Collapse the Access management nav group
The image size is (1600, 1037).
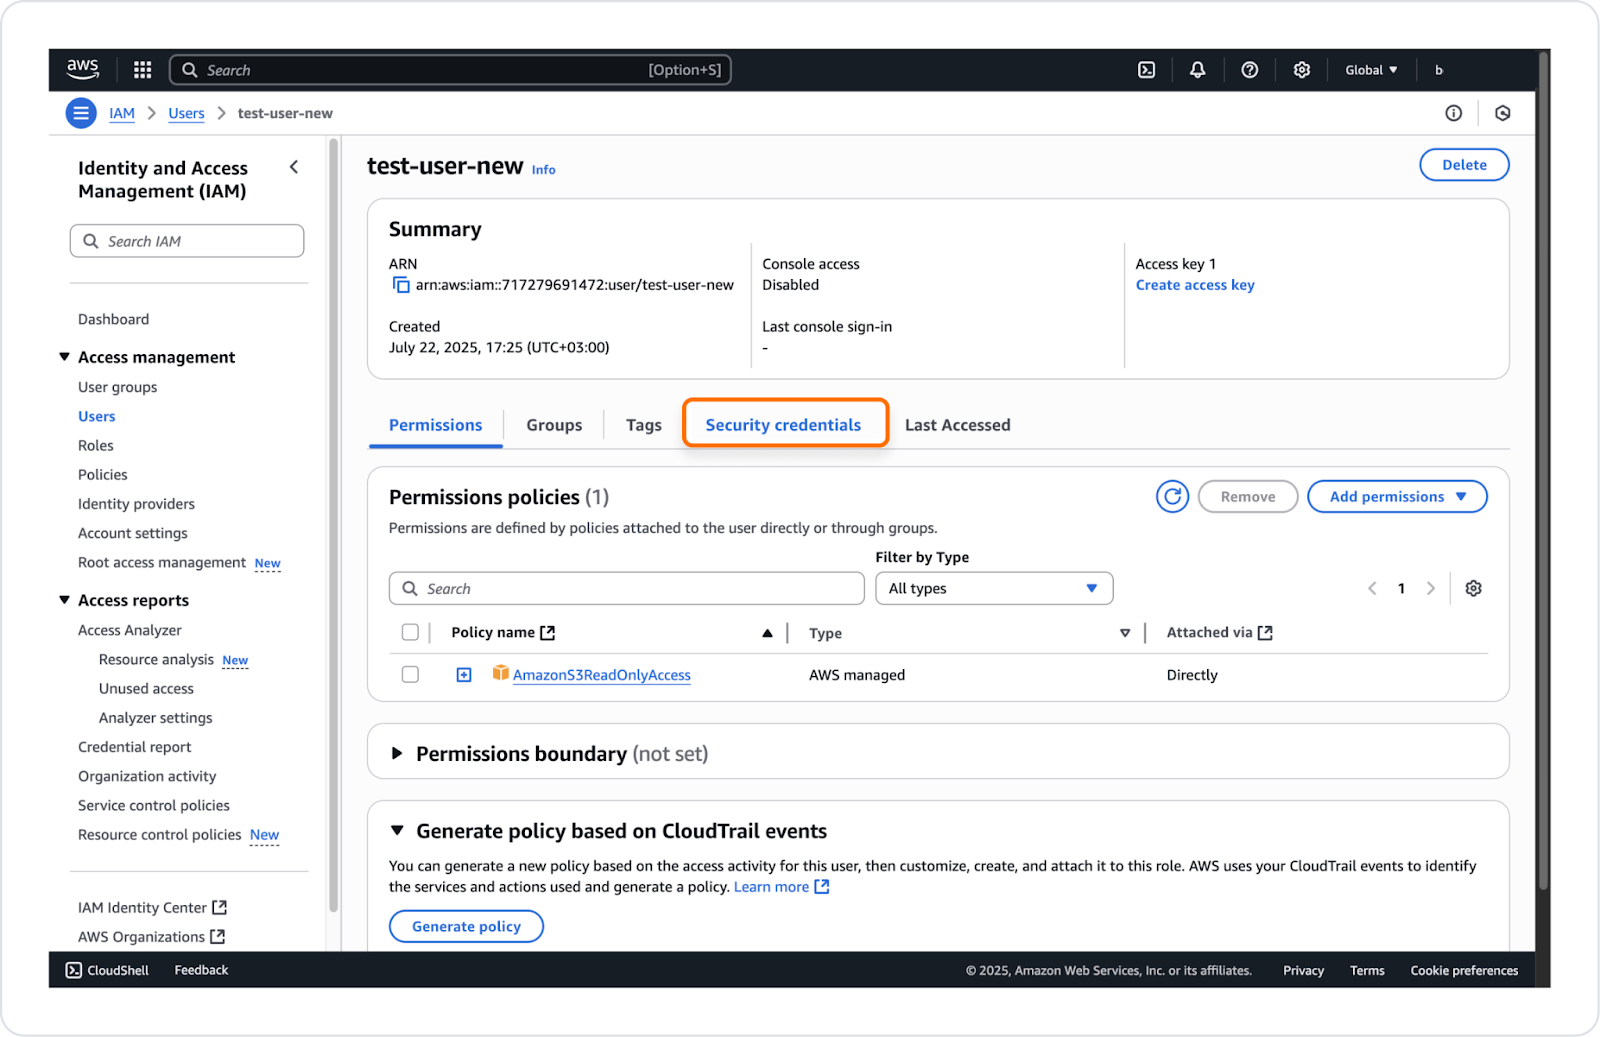click(x=65, y=356)
